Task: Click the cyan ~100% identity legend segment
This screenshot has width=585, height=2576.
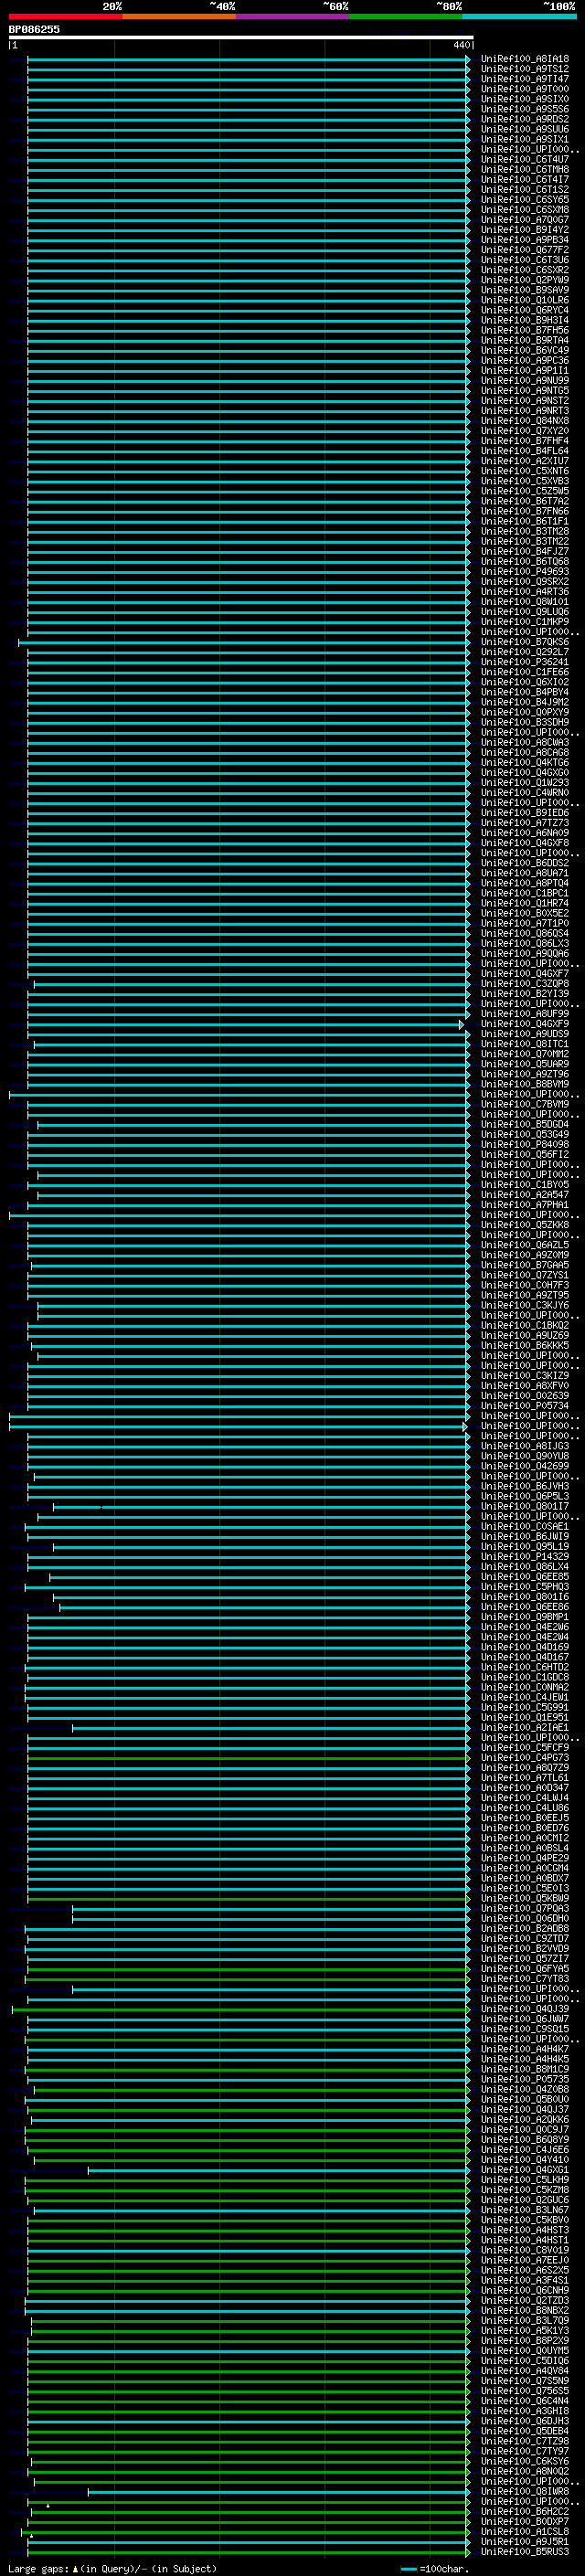Action: pos(519,16)
